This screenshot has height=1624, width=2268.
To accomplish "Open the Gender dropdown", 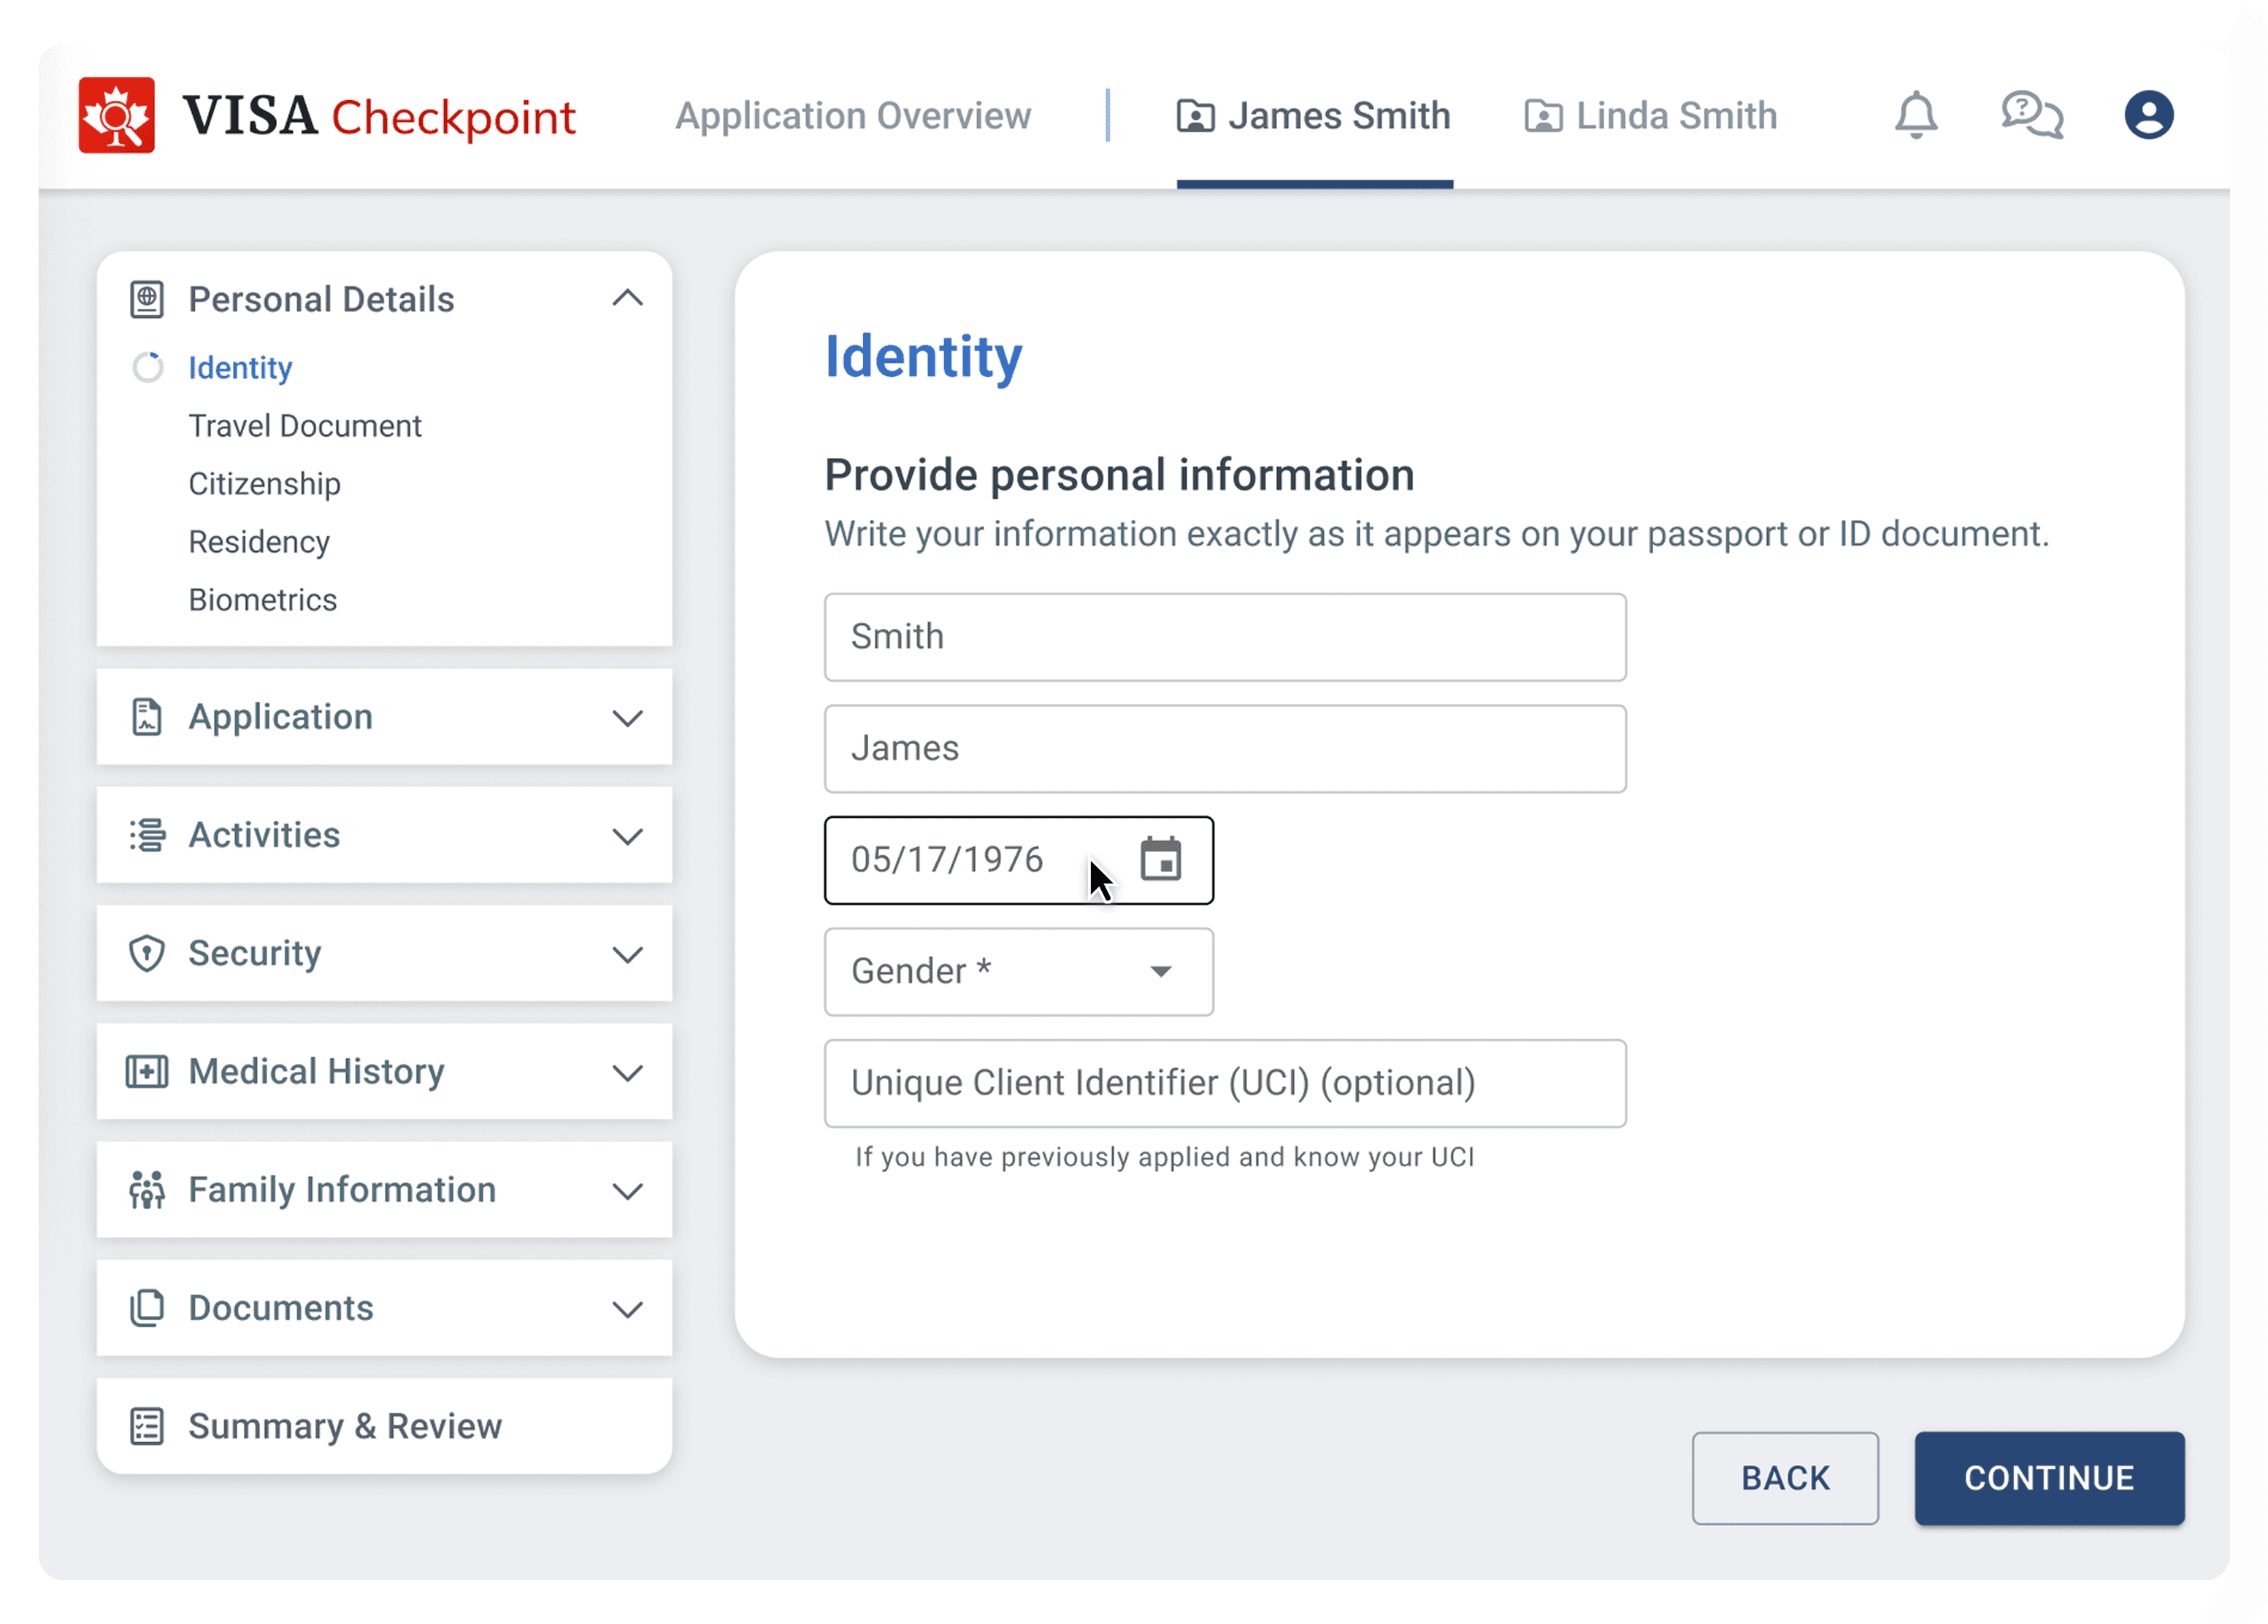I will tap(1018, 972).
